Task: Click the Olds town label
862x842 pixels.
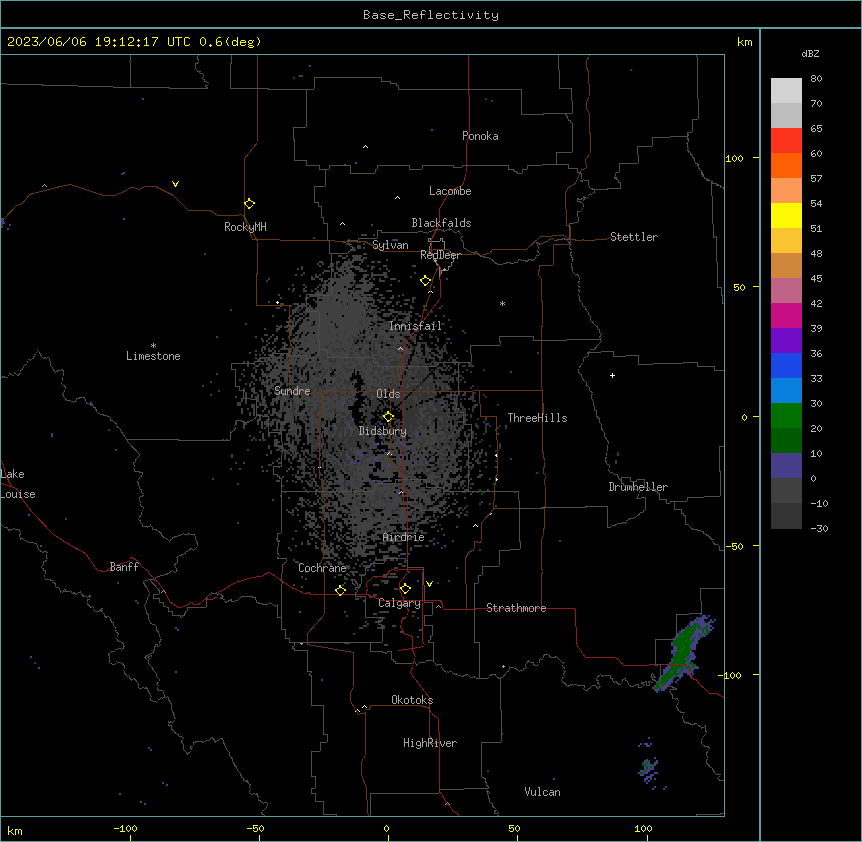Action: [x=388, y=394]
